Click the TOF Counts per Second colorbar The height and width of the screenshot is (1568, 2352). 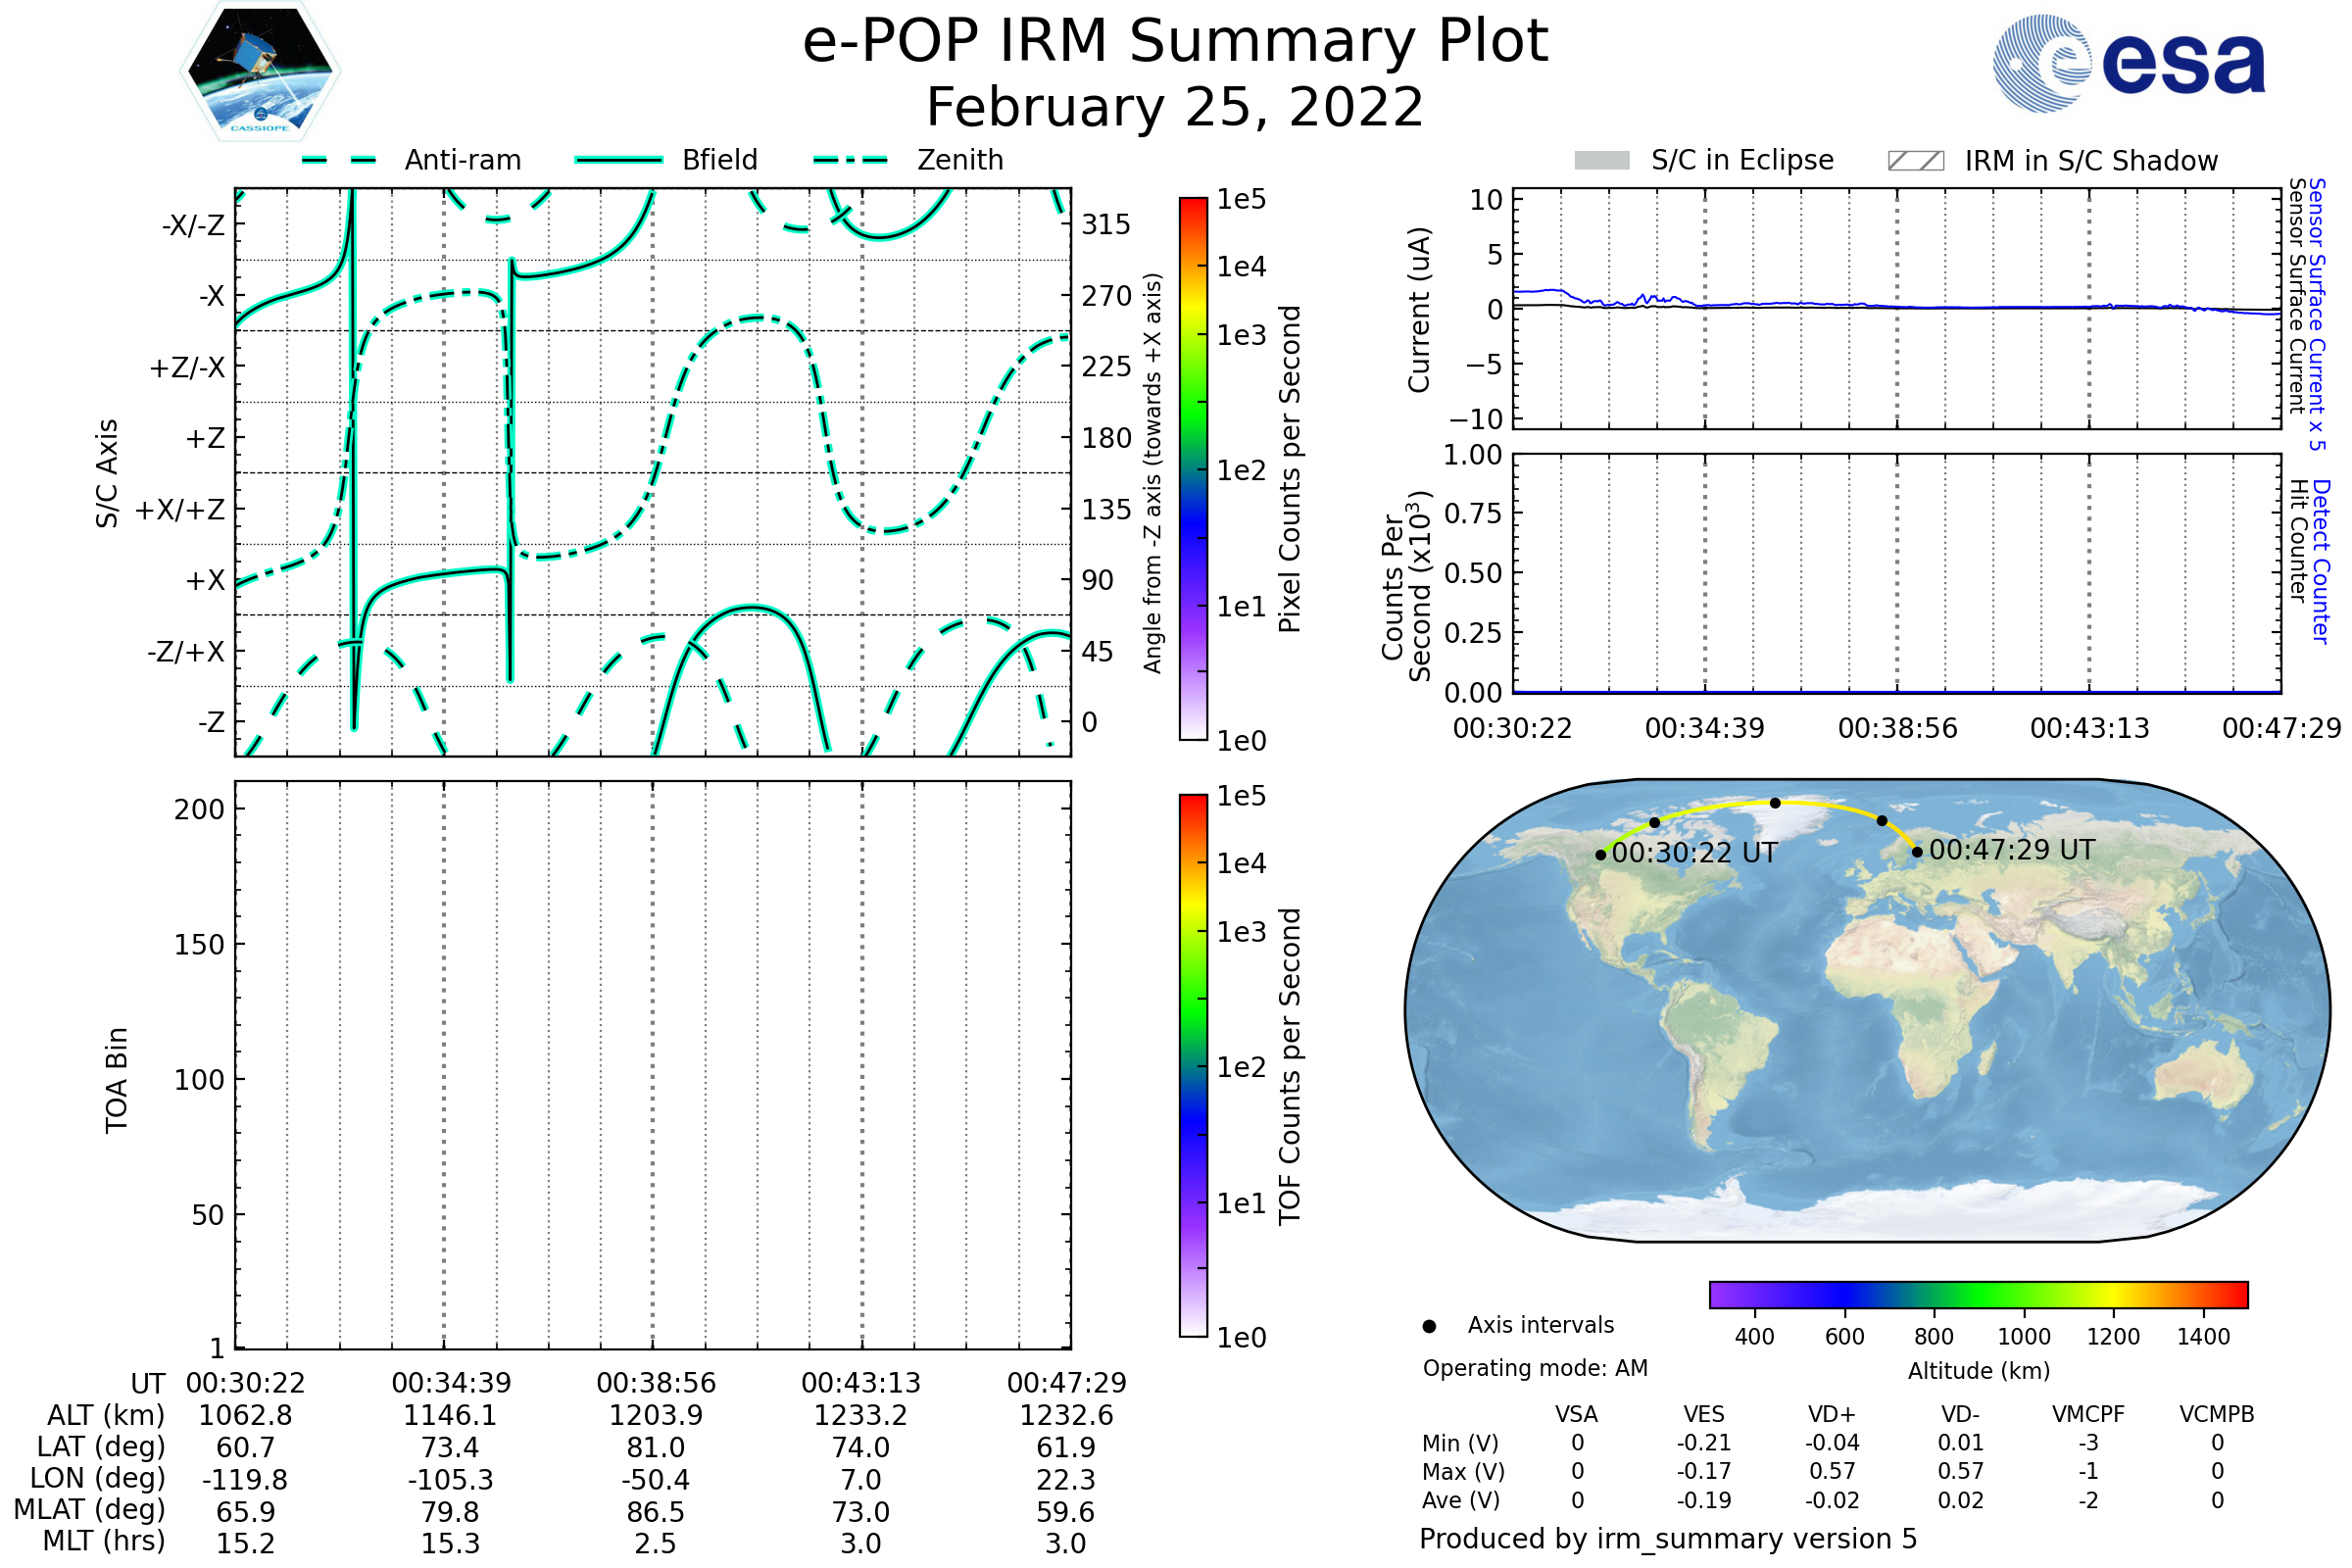(1193, 1065)
